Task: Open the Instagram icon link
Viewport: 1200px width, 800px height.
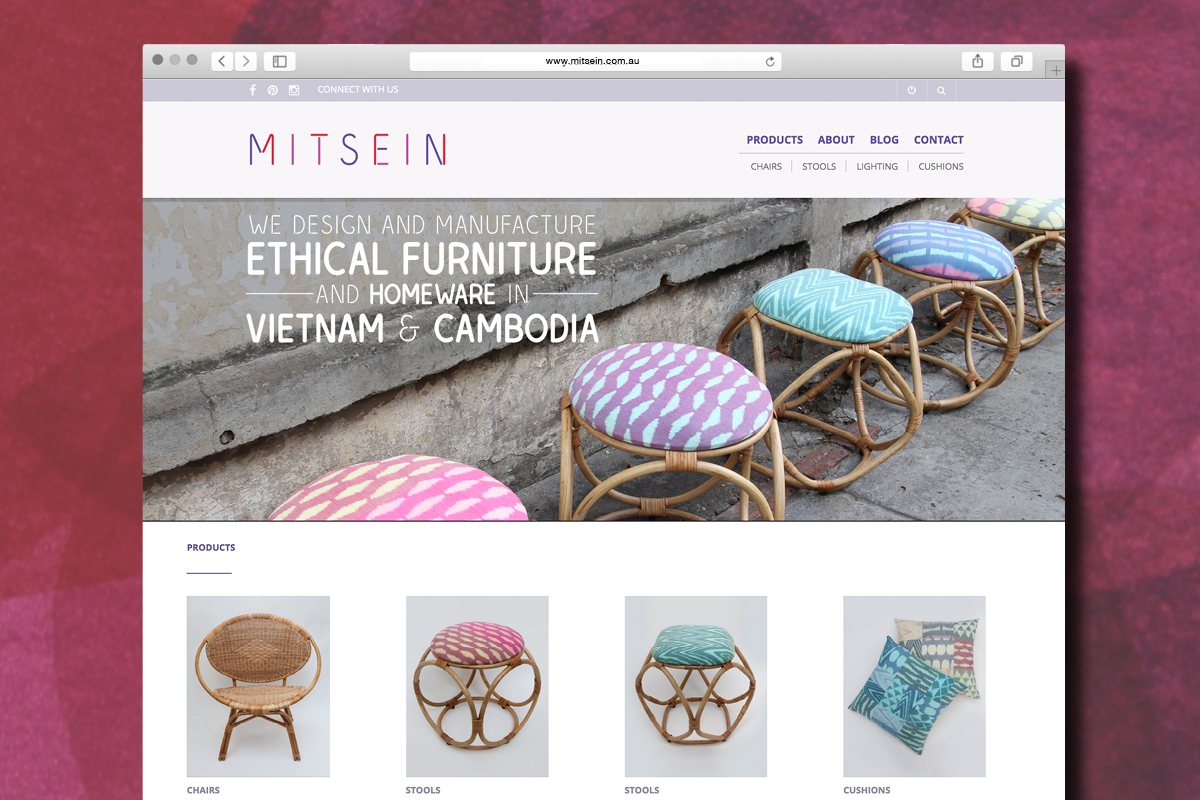Action: coord(294,90)
